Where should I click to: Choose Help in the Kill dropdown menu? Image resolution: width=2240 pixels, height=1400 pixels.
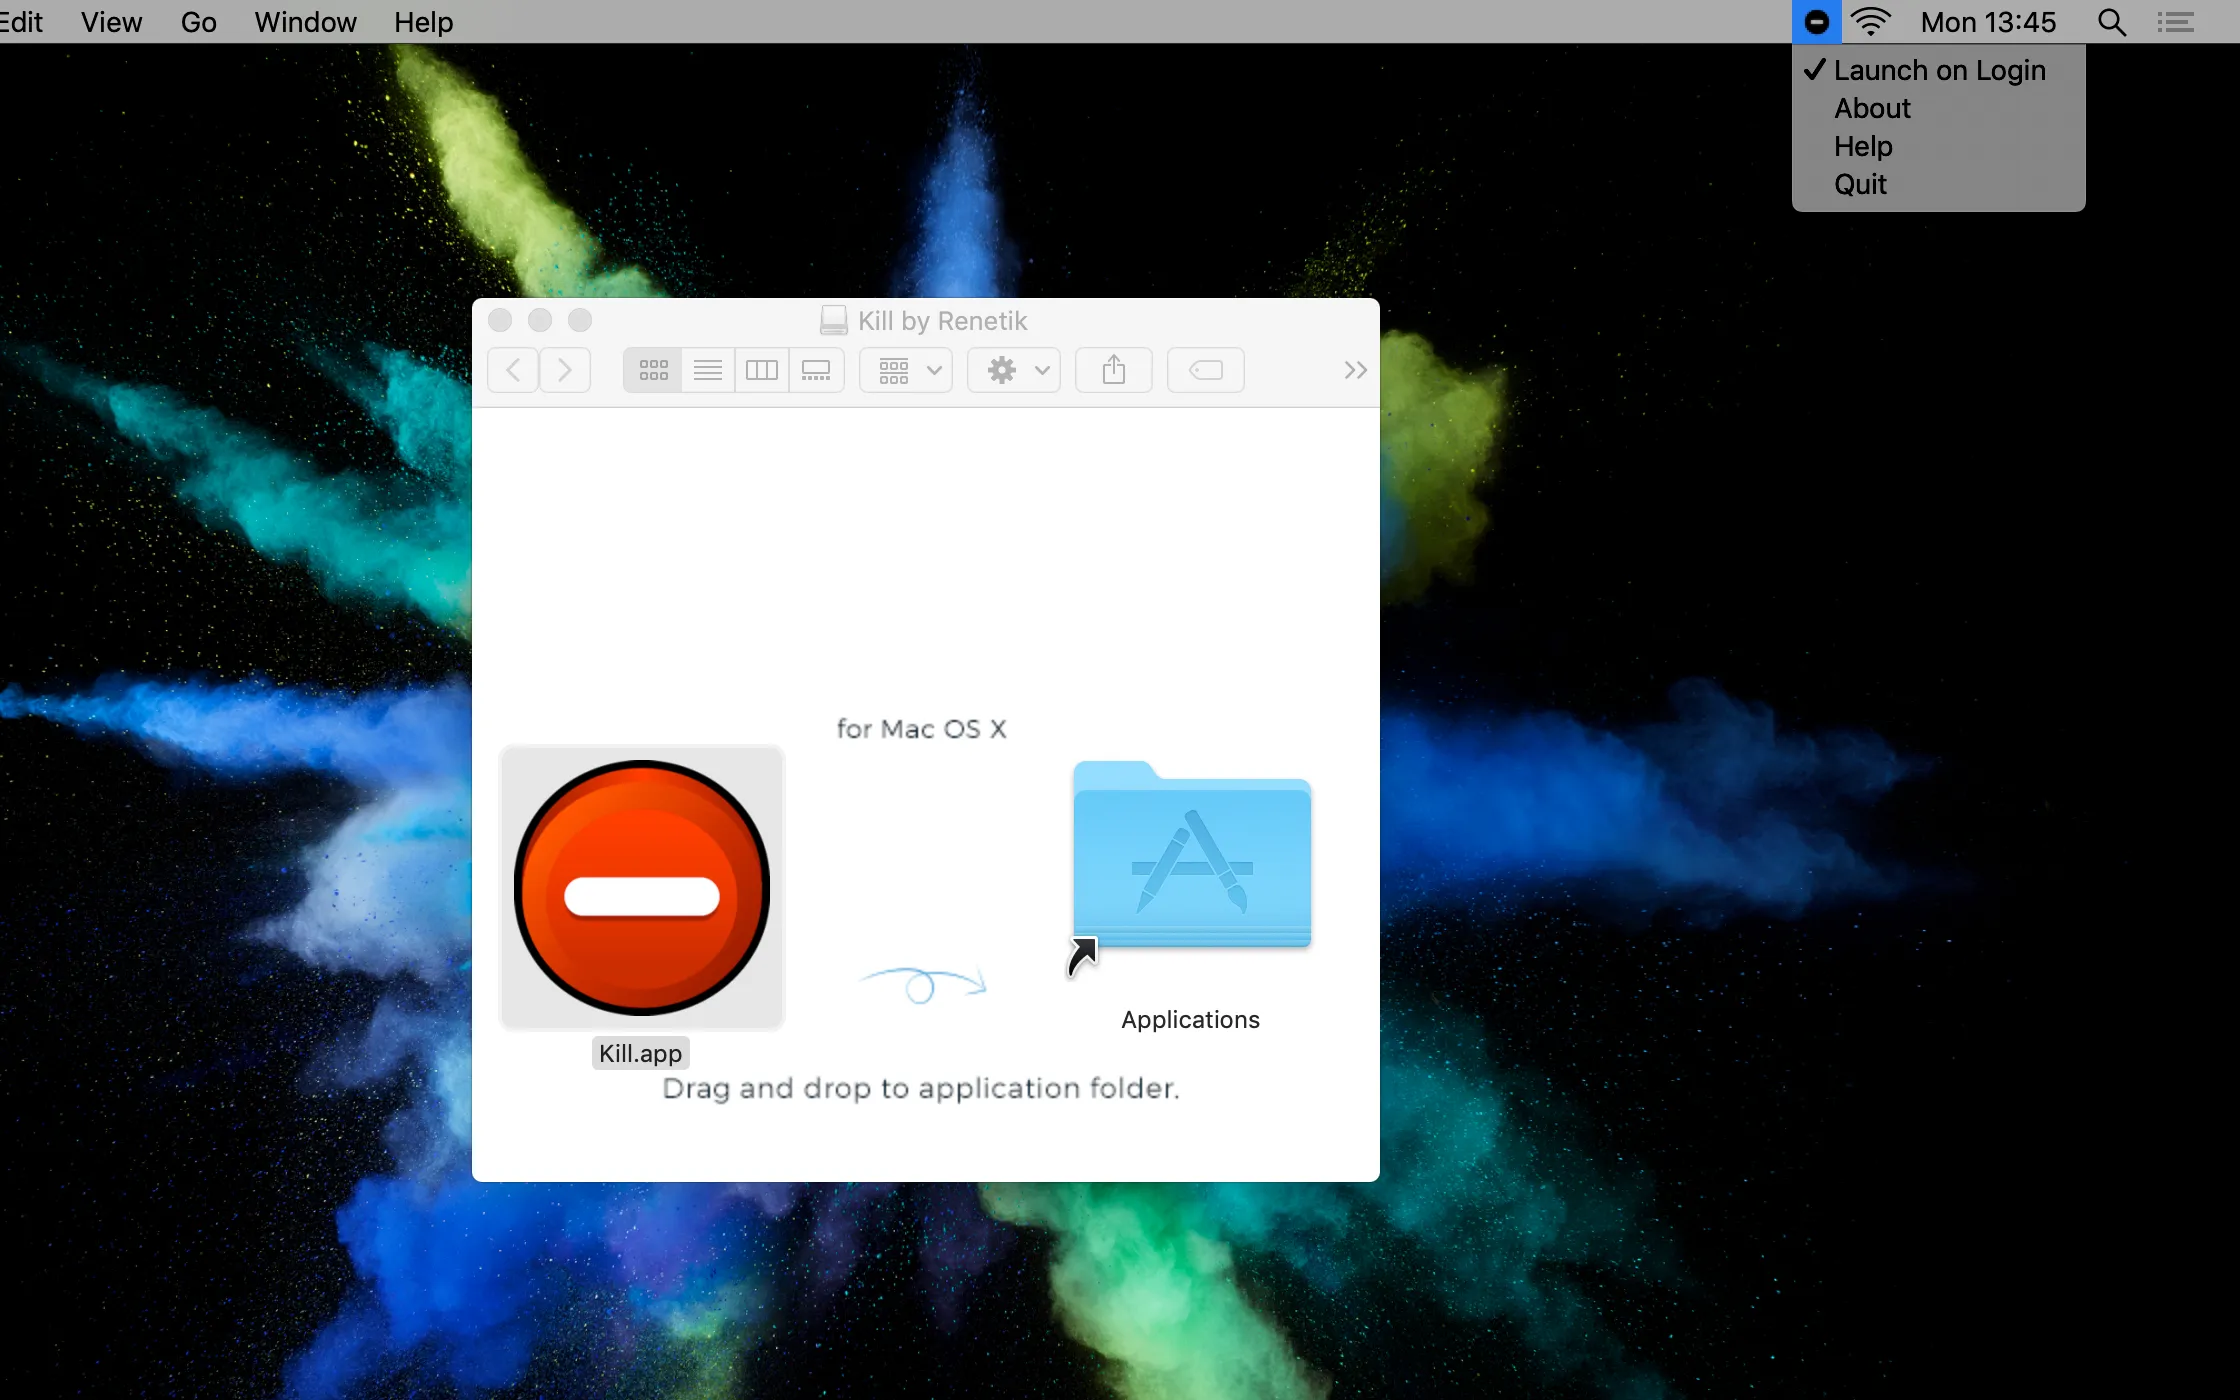tap(1938, 146)
